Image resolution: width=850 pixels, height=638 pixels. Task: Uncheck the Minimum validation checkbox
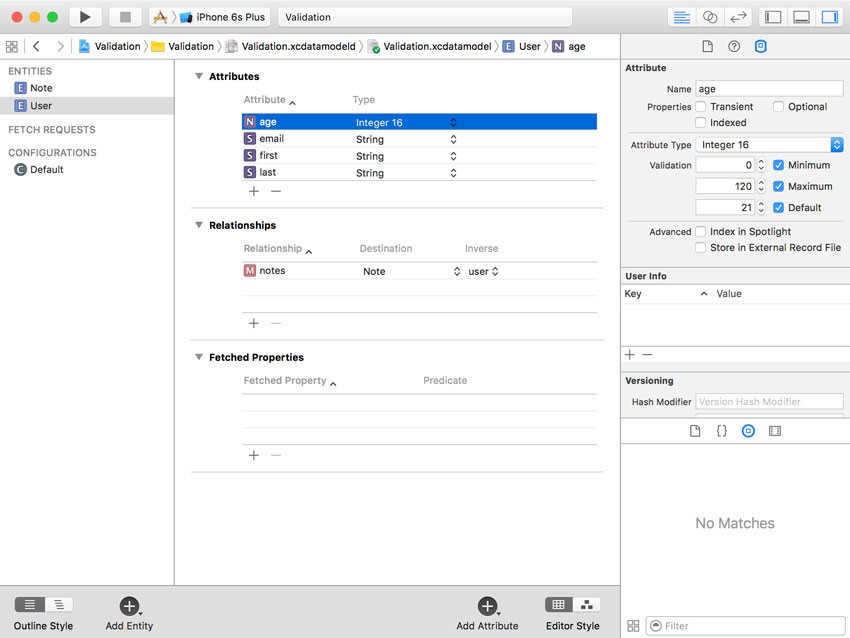coord(778,165)
